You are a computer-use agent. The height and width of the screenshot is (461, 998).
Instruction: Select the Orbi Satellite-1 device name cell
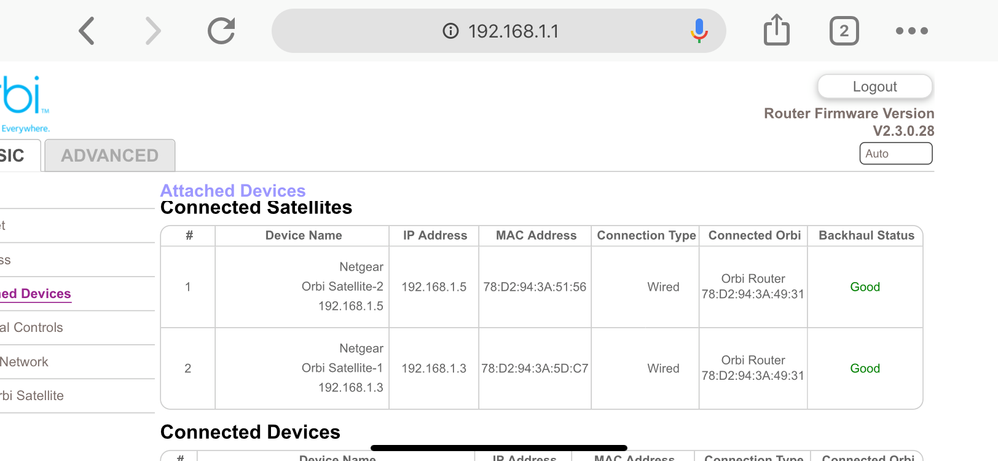pyautogui.click(x=302, y=368)
